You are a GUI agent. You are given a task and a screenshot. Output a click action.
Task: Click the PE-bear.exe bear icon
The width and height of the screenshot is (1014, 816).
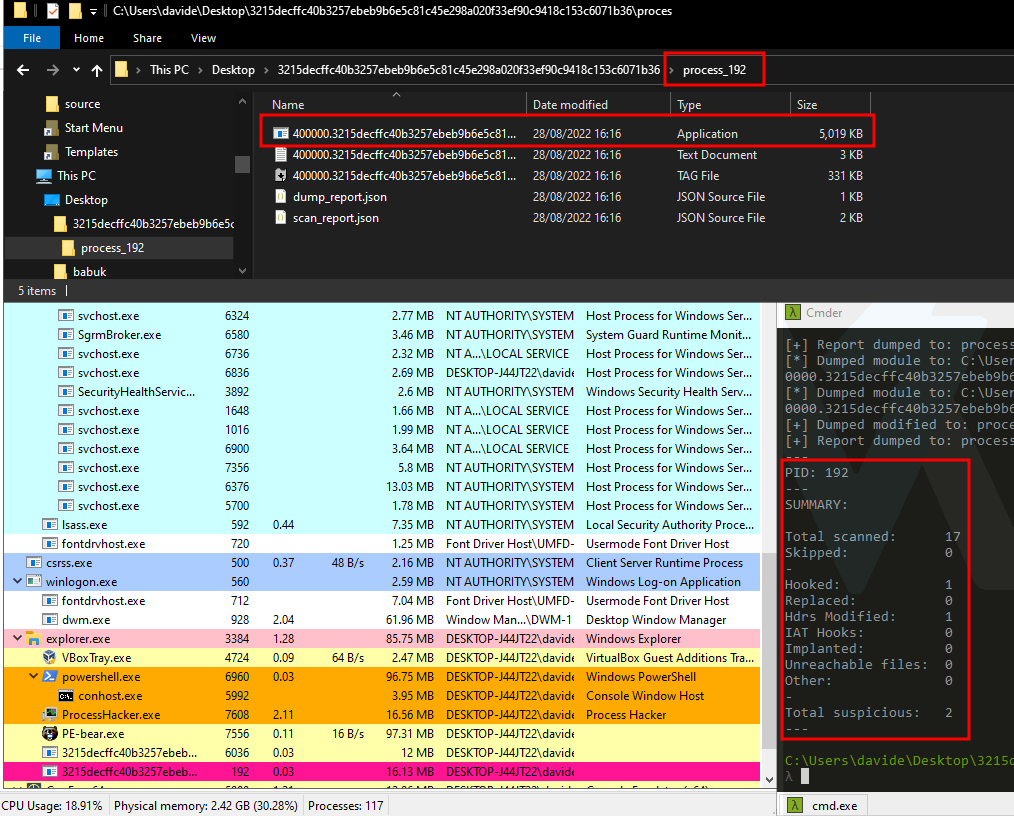(x=50, y=734)
